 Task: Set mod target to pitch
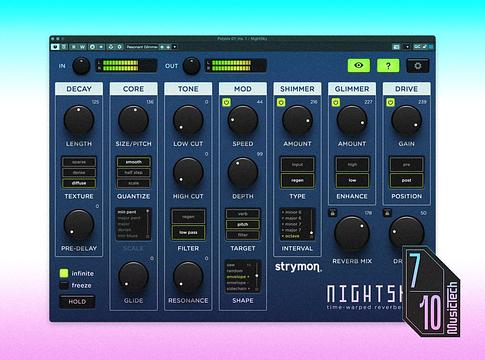pos(243,225)
